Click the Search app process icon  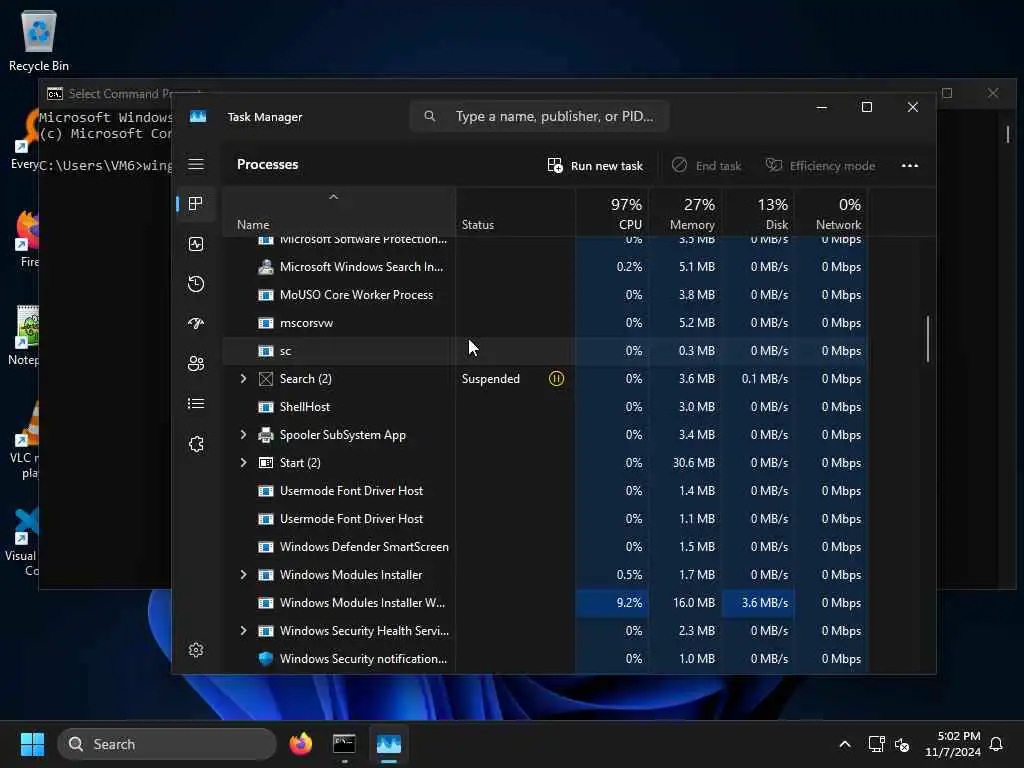click(266, 379)
